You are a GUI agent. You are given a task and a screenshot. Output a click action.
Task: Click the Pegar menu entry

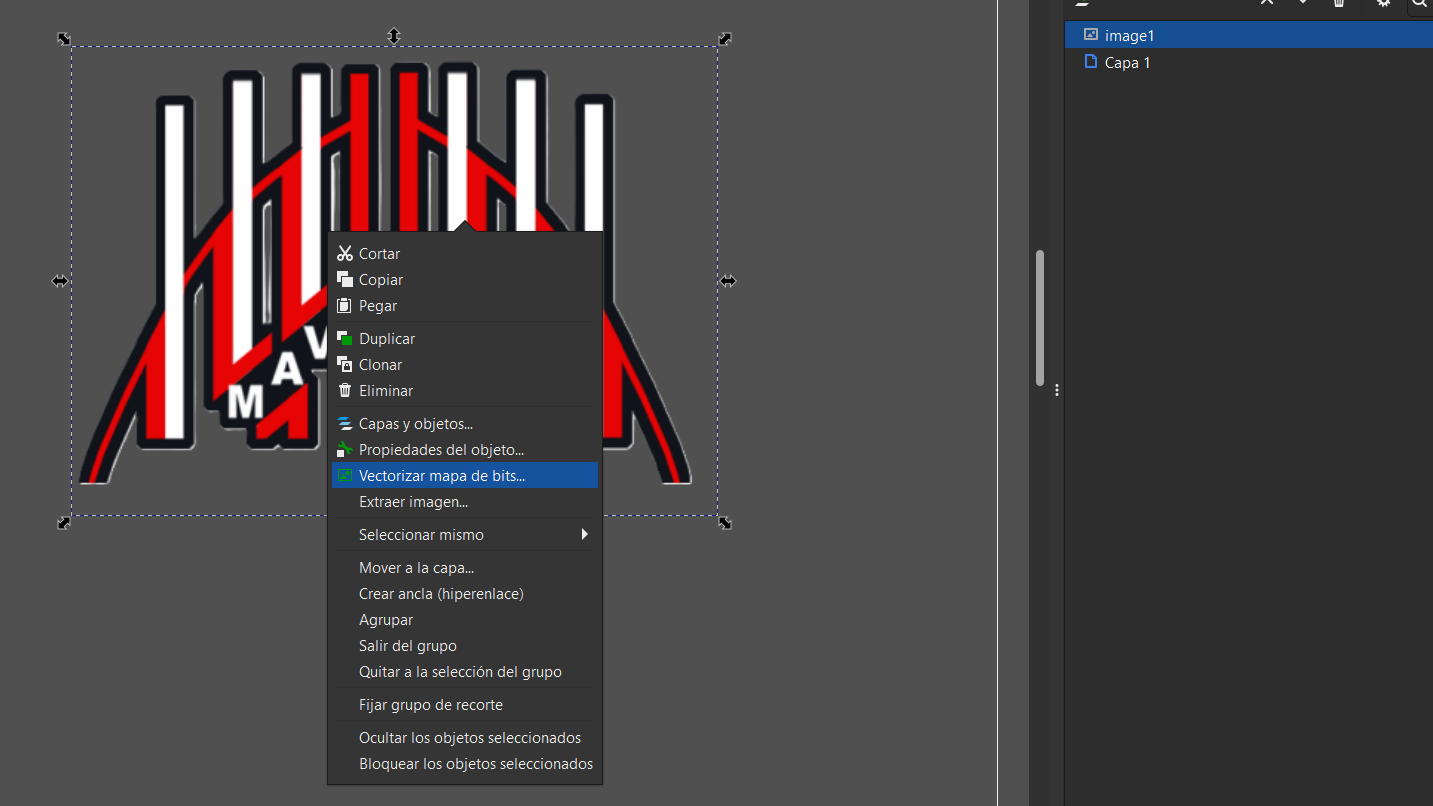click(x=465, y=306)
